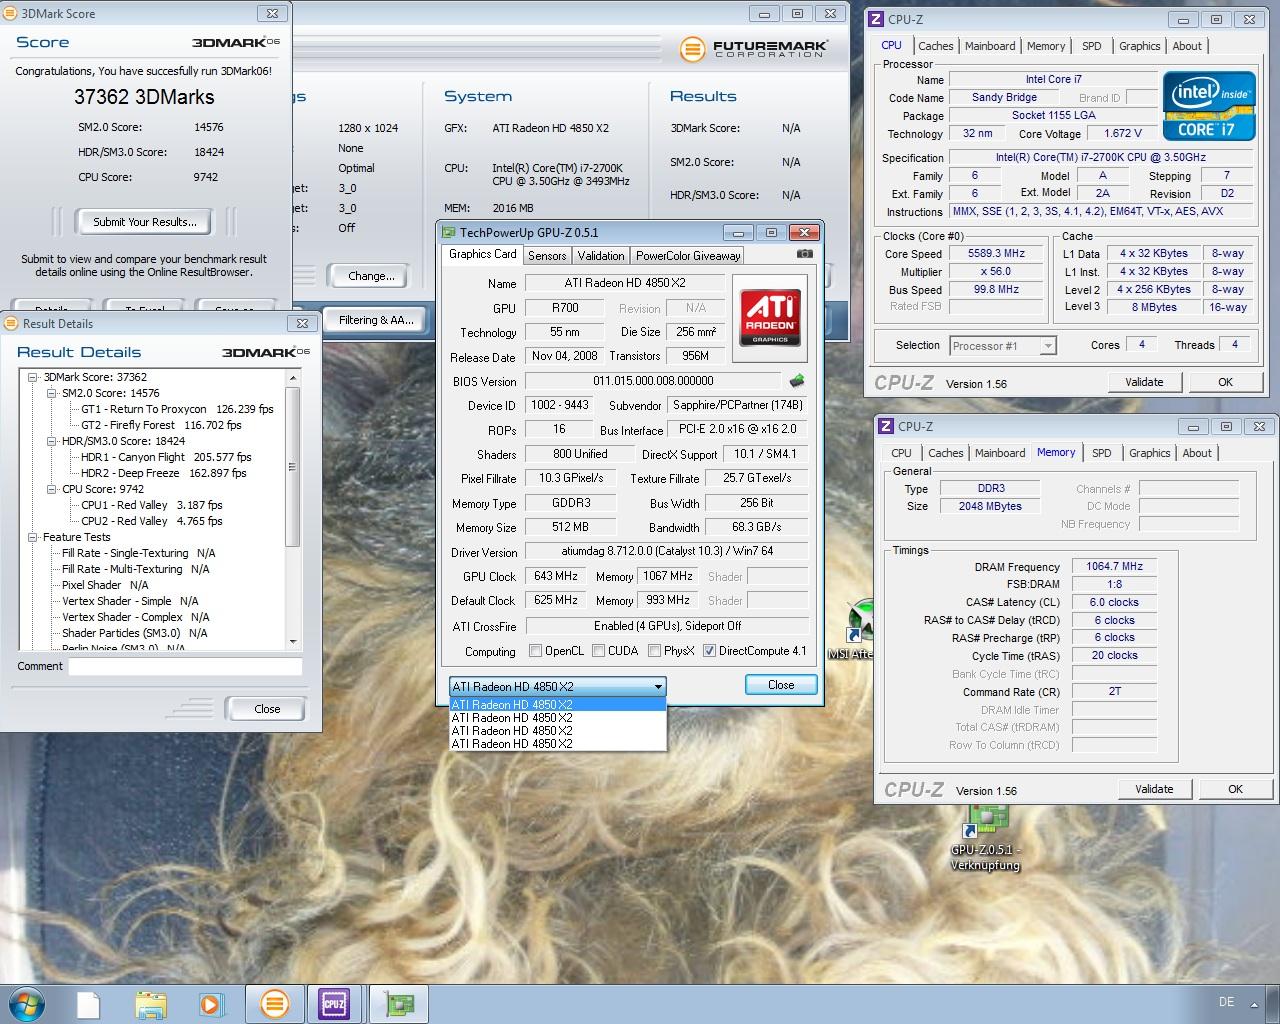
Task: Open the GPU-Z 0.5.1 desktop shortcut
Action: click(x=986, y=838)
